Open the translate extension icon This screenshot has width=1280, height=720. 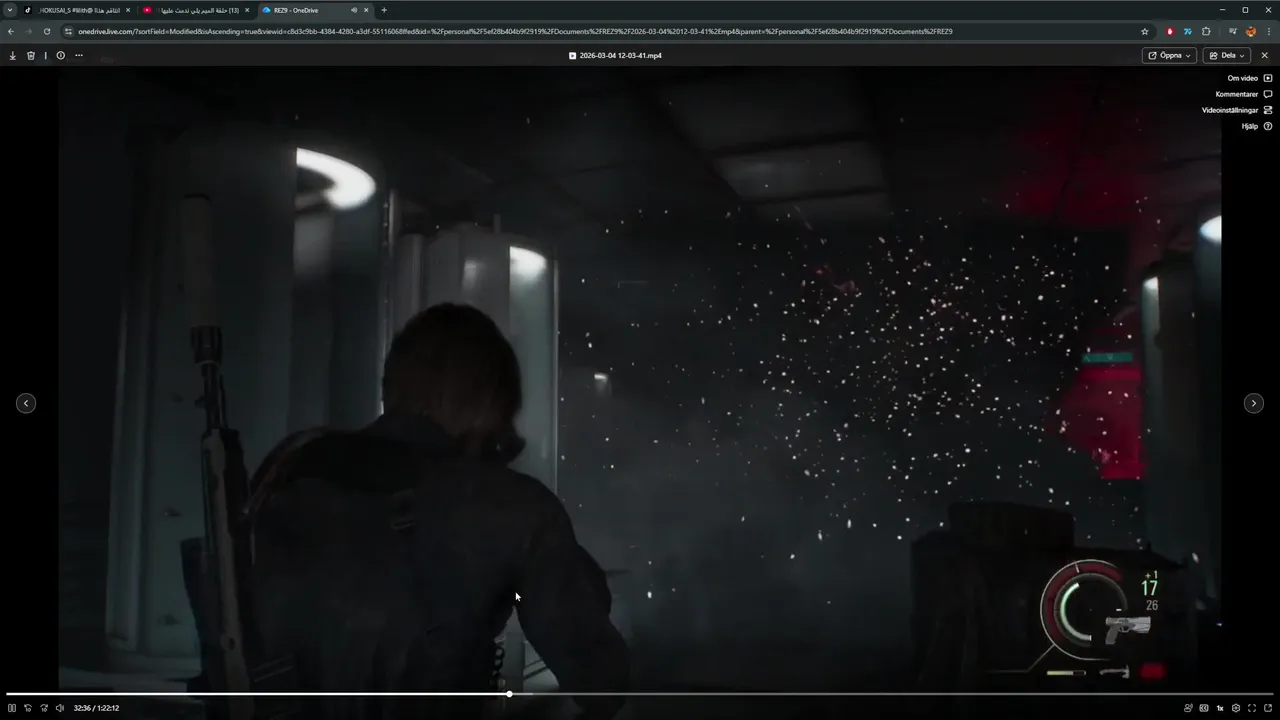click(1188, 31)
